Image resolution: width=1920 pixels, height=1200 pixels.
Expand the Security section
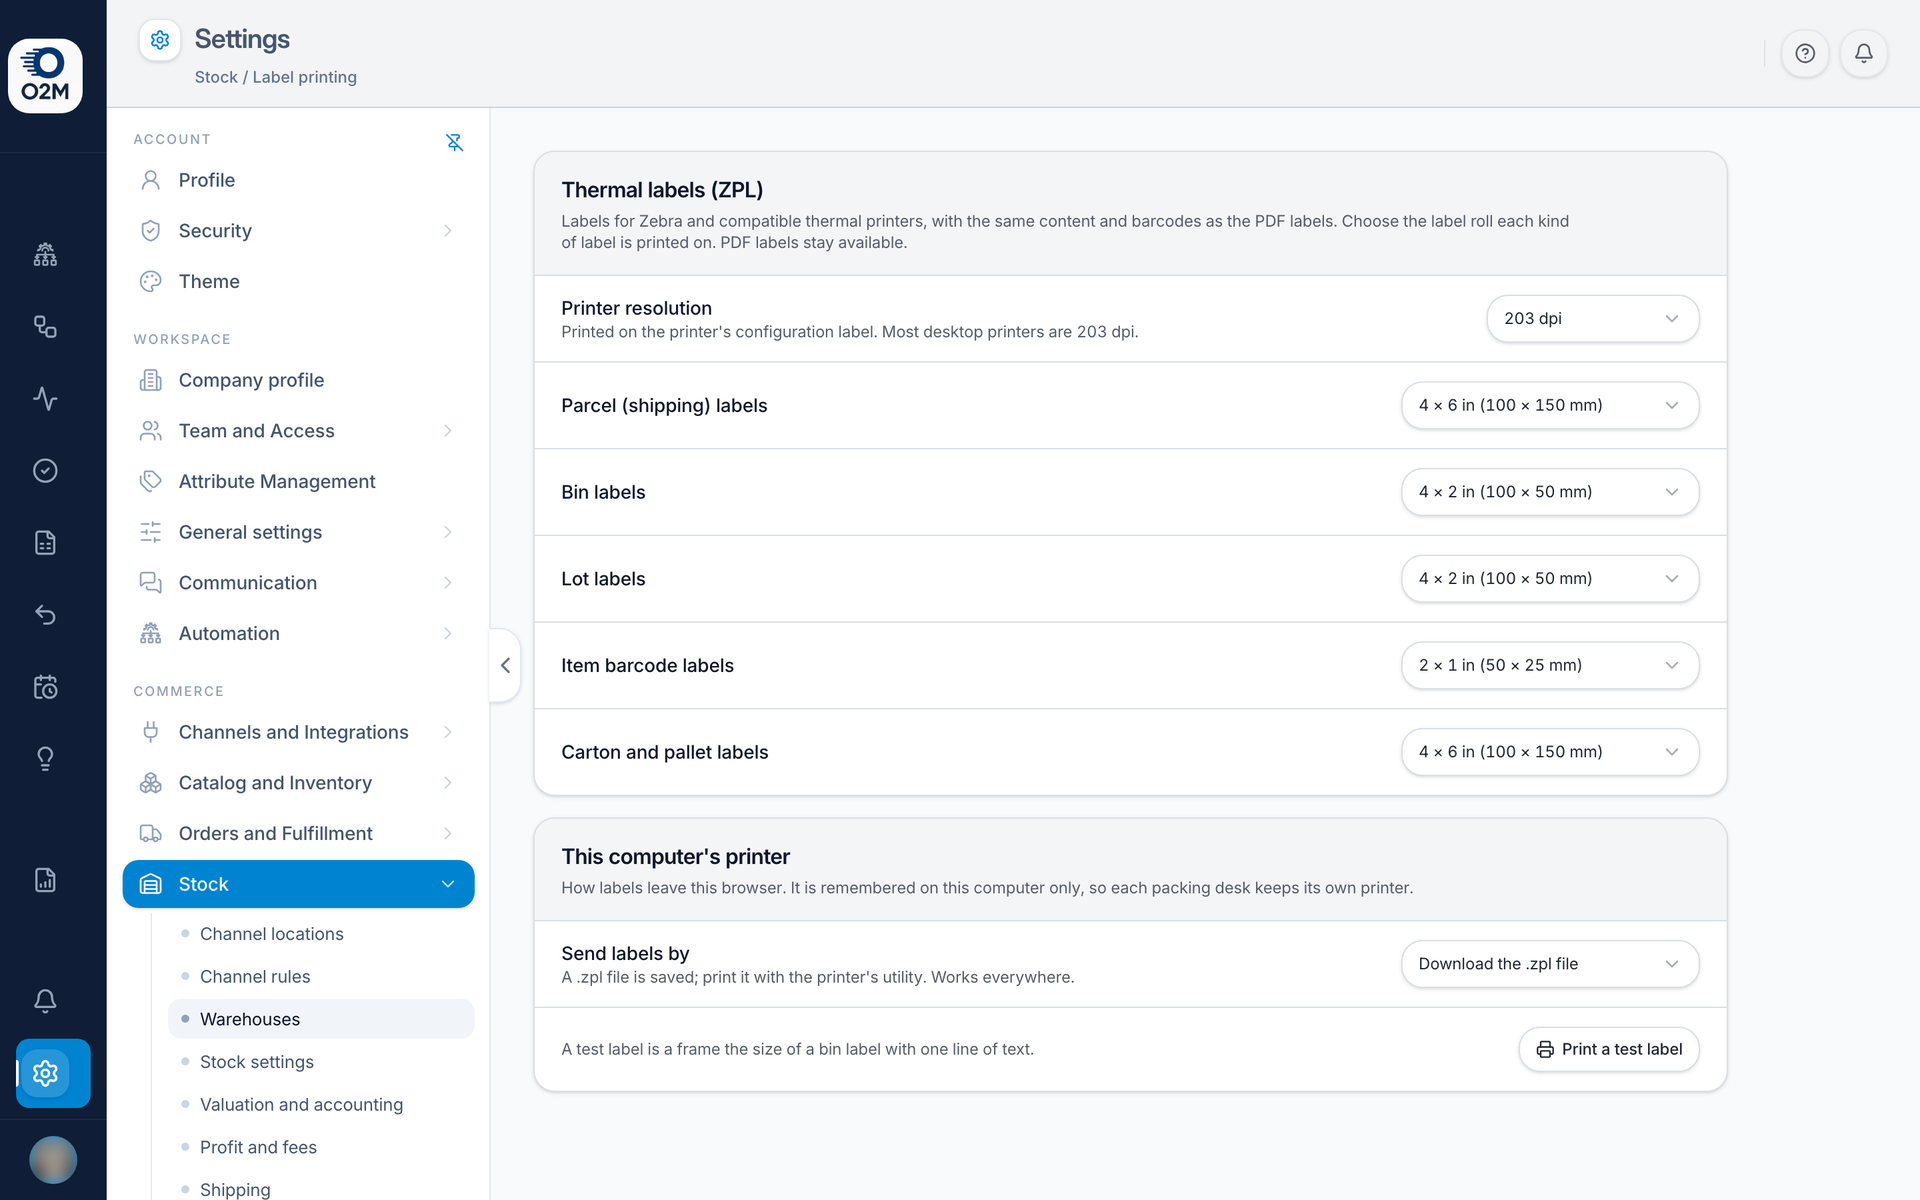click(298, 231)
